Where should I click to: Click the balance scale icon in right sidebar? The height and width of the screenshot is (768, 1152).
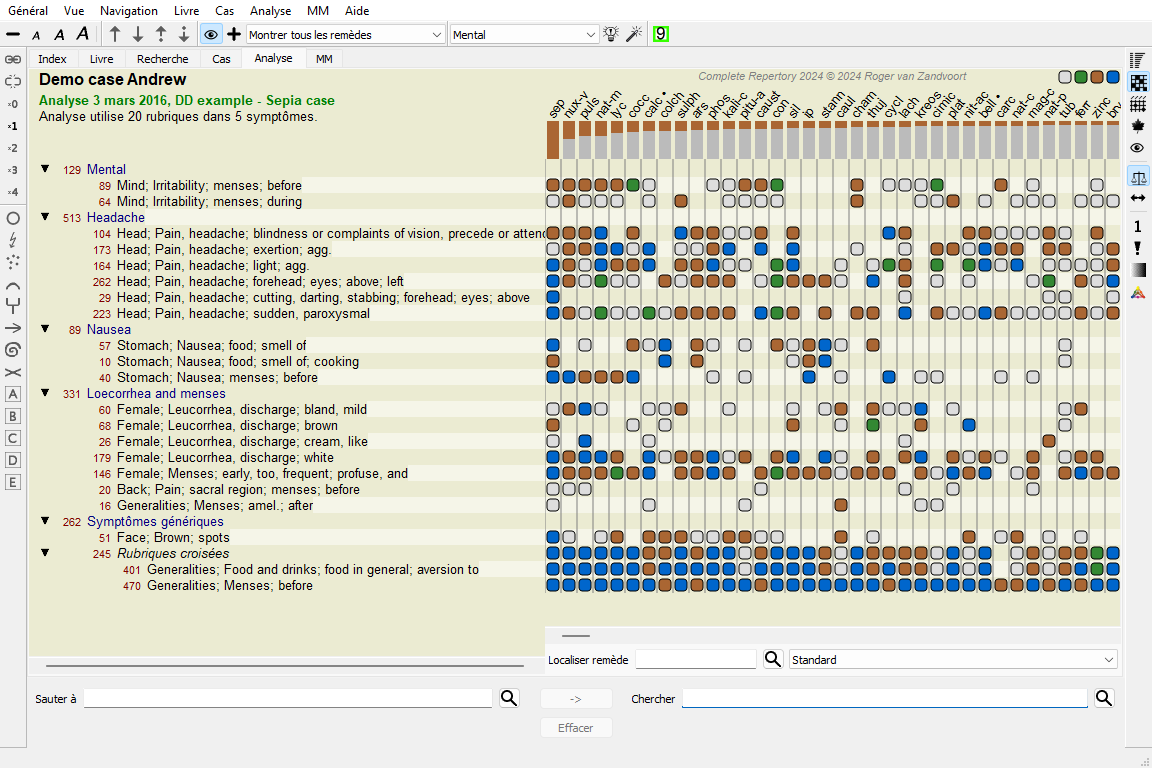tap(1137, 177)
